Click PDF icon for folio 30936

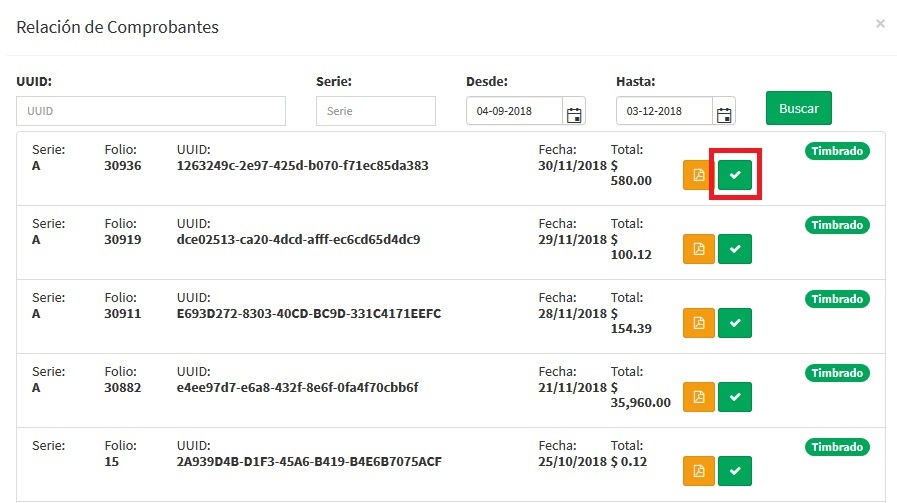pos(698,175)
